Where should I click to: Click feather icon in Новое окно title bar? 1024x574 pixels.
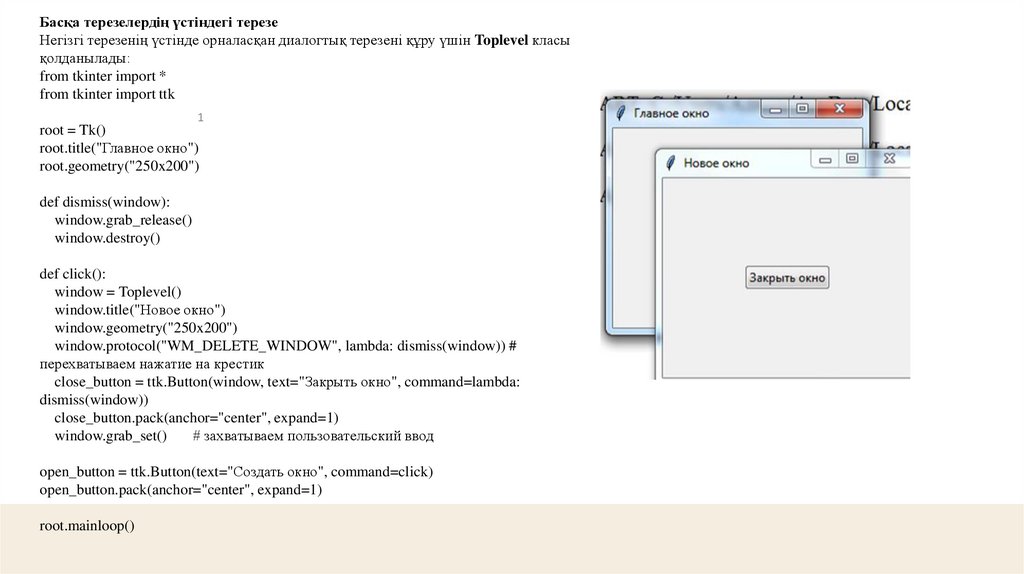670,163
